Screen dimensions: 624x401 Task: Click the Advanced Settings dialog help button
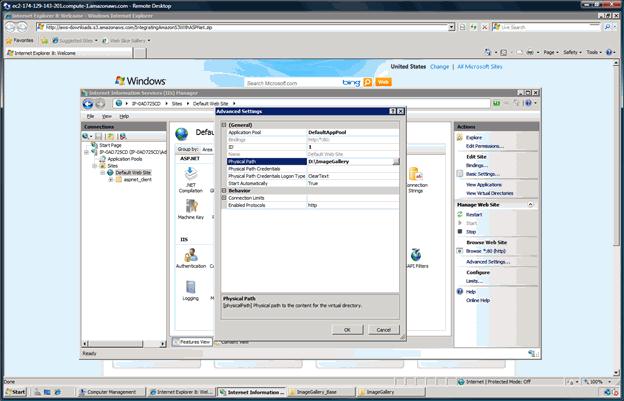(392, 111)
